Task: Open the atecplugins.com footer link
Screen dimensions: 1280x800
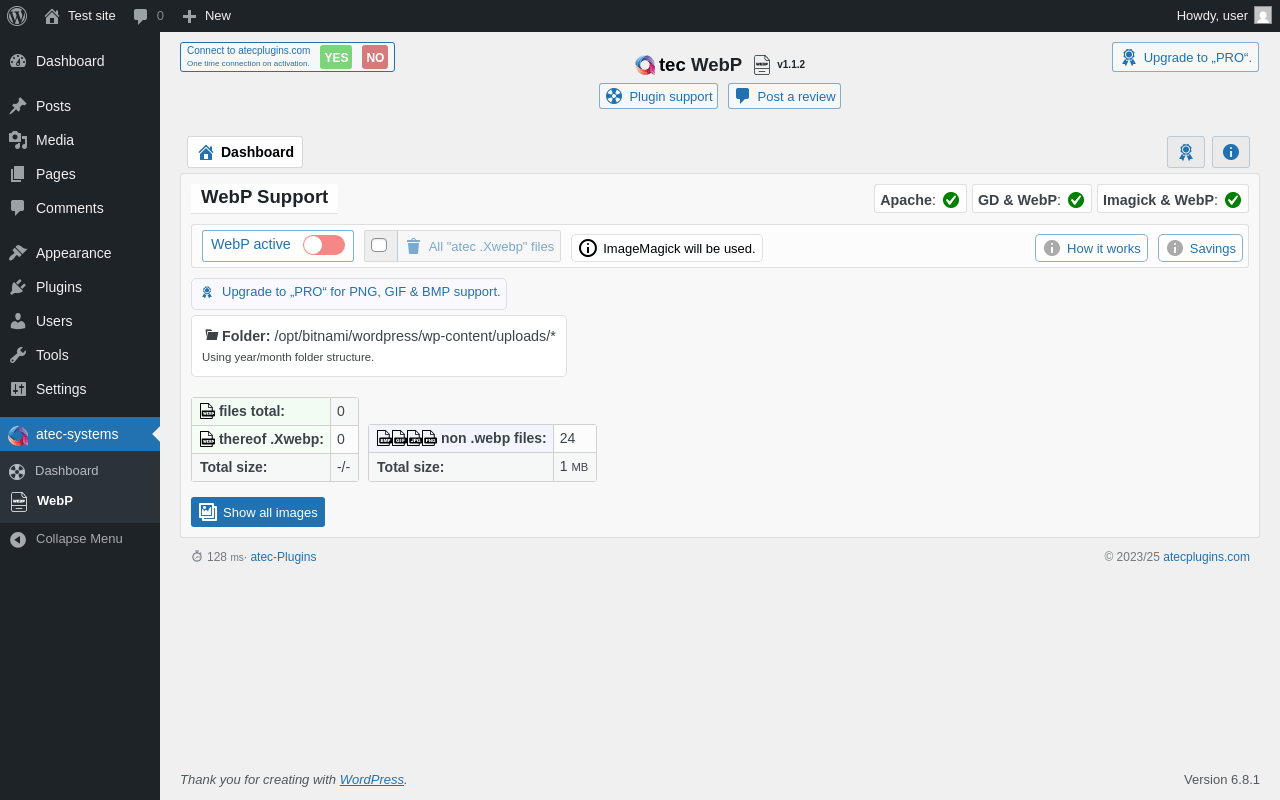Action: [1206, 557]
